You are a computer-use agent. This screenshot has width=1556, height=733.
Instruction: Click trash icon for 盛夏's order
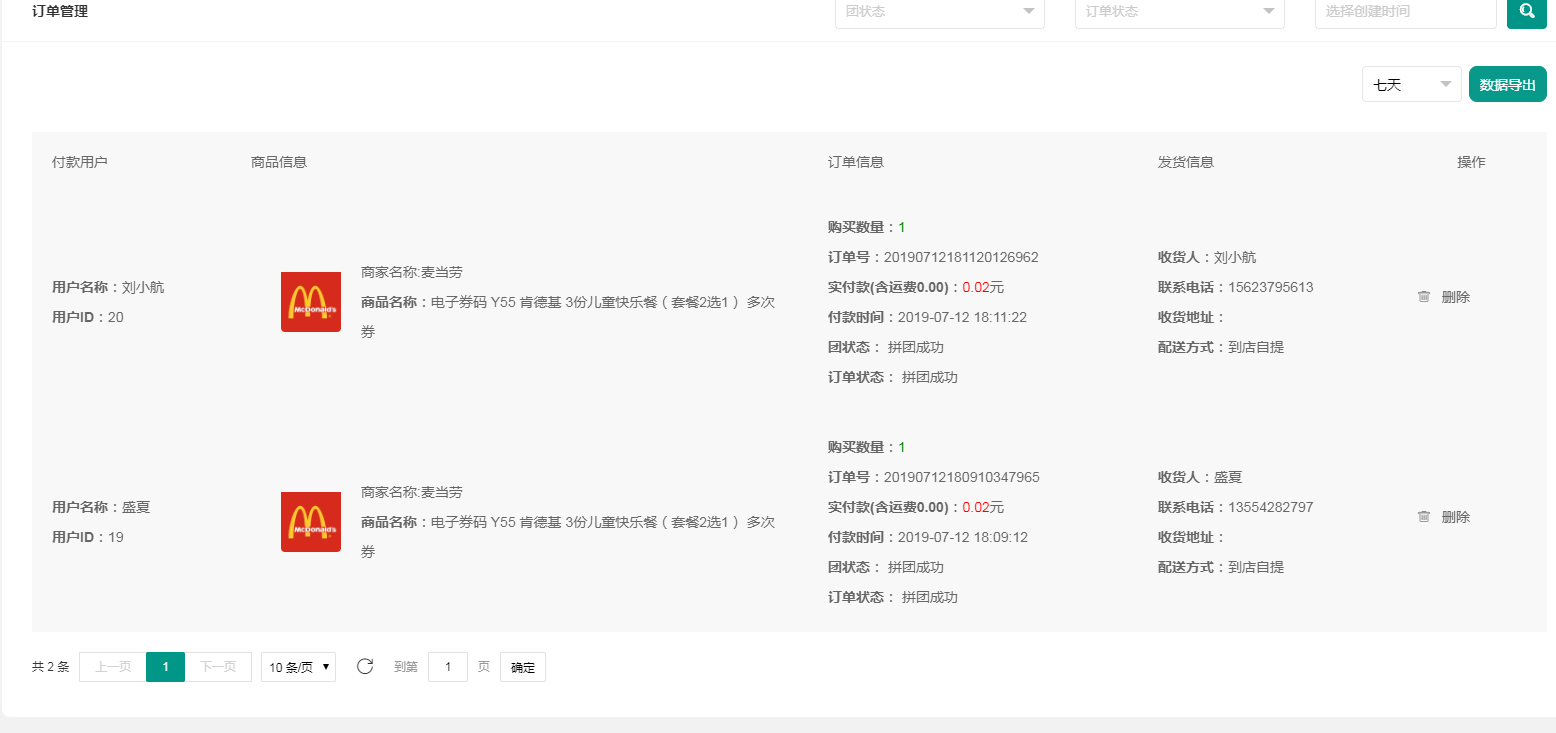coord(1424,517)
